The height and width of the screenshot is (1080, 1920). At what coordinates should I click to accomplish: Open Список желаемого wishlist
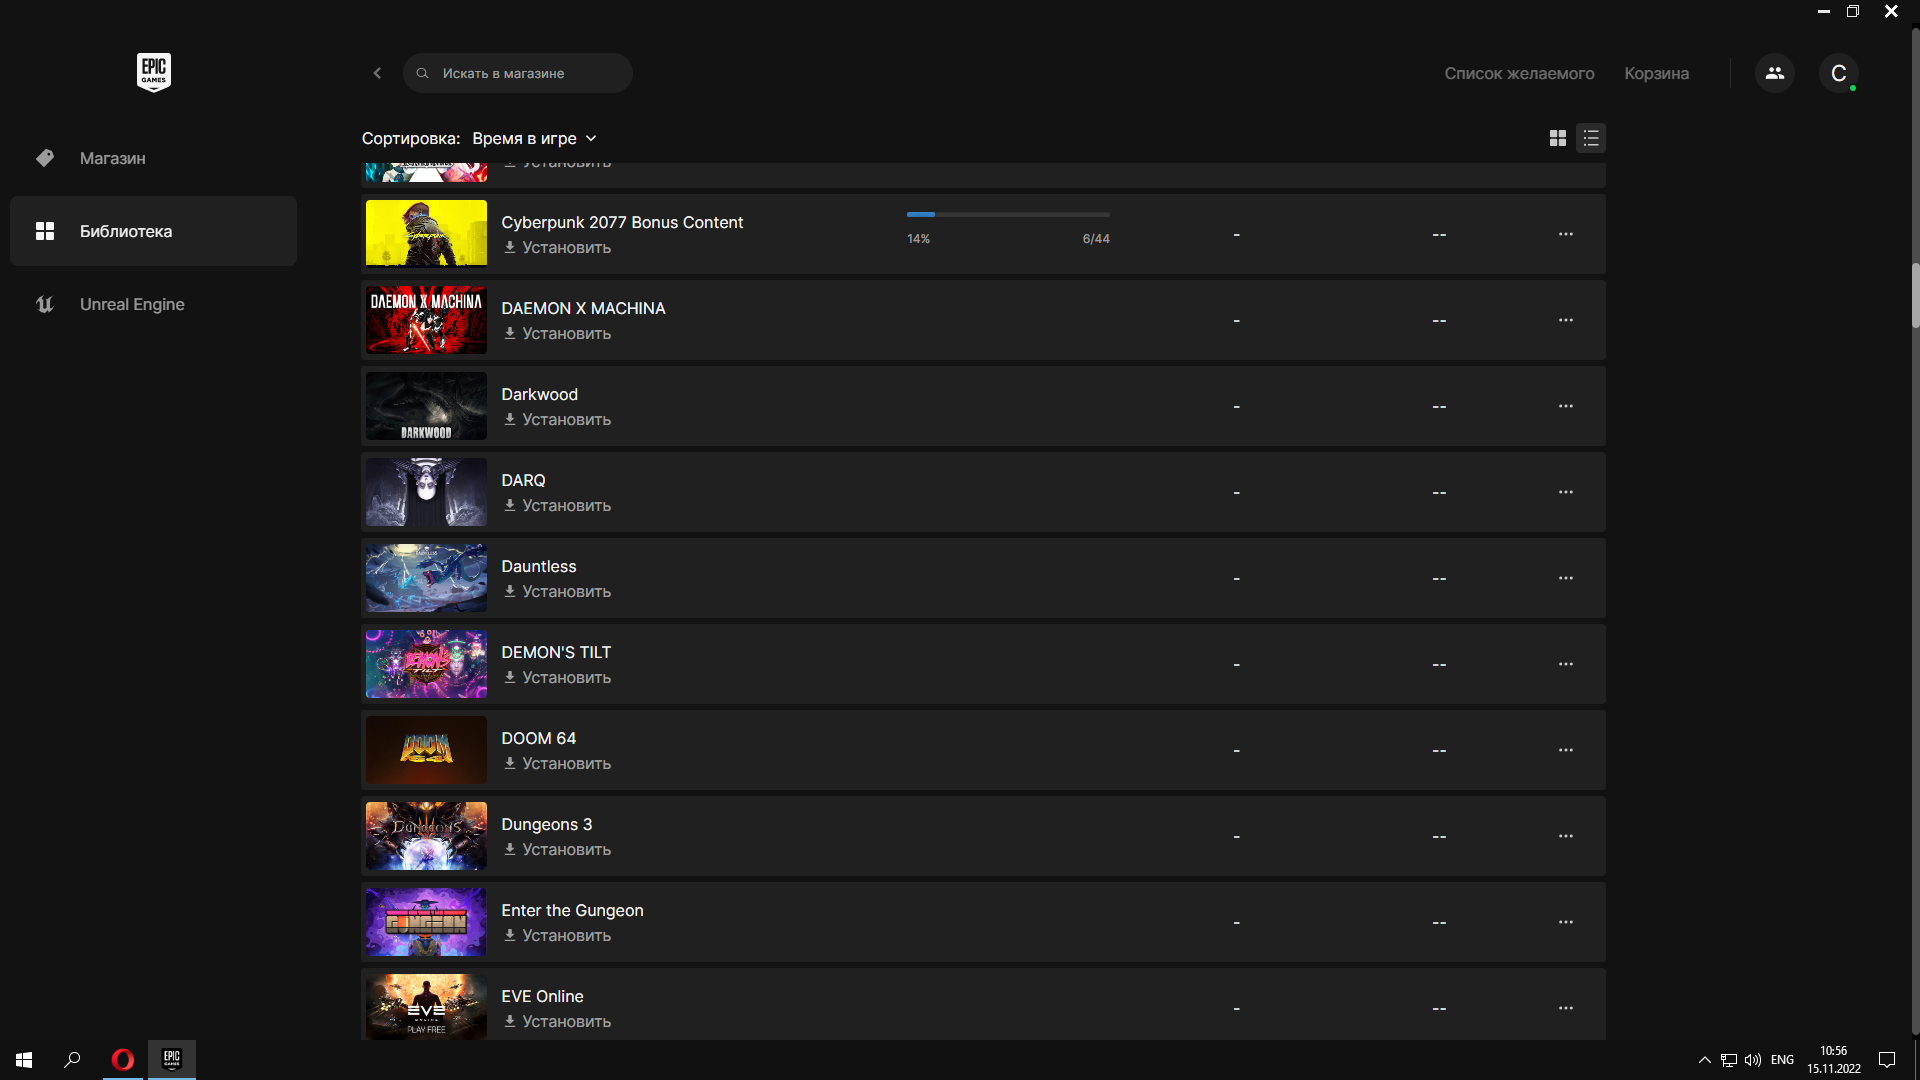[1519, 73]
